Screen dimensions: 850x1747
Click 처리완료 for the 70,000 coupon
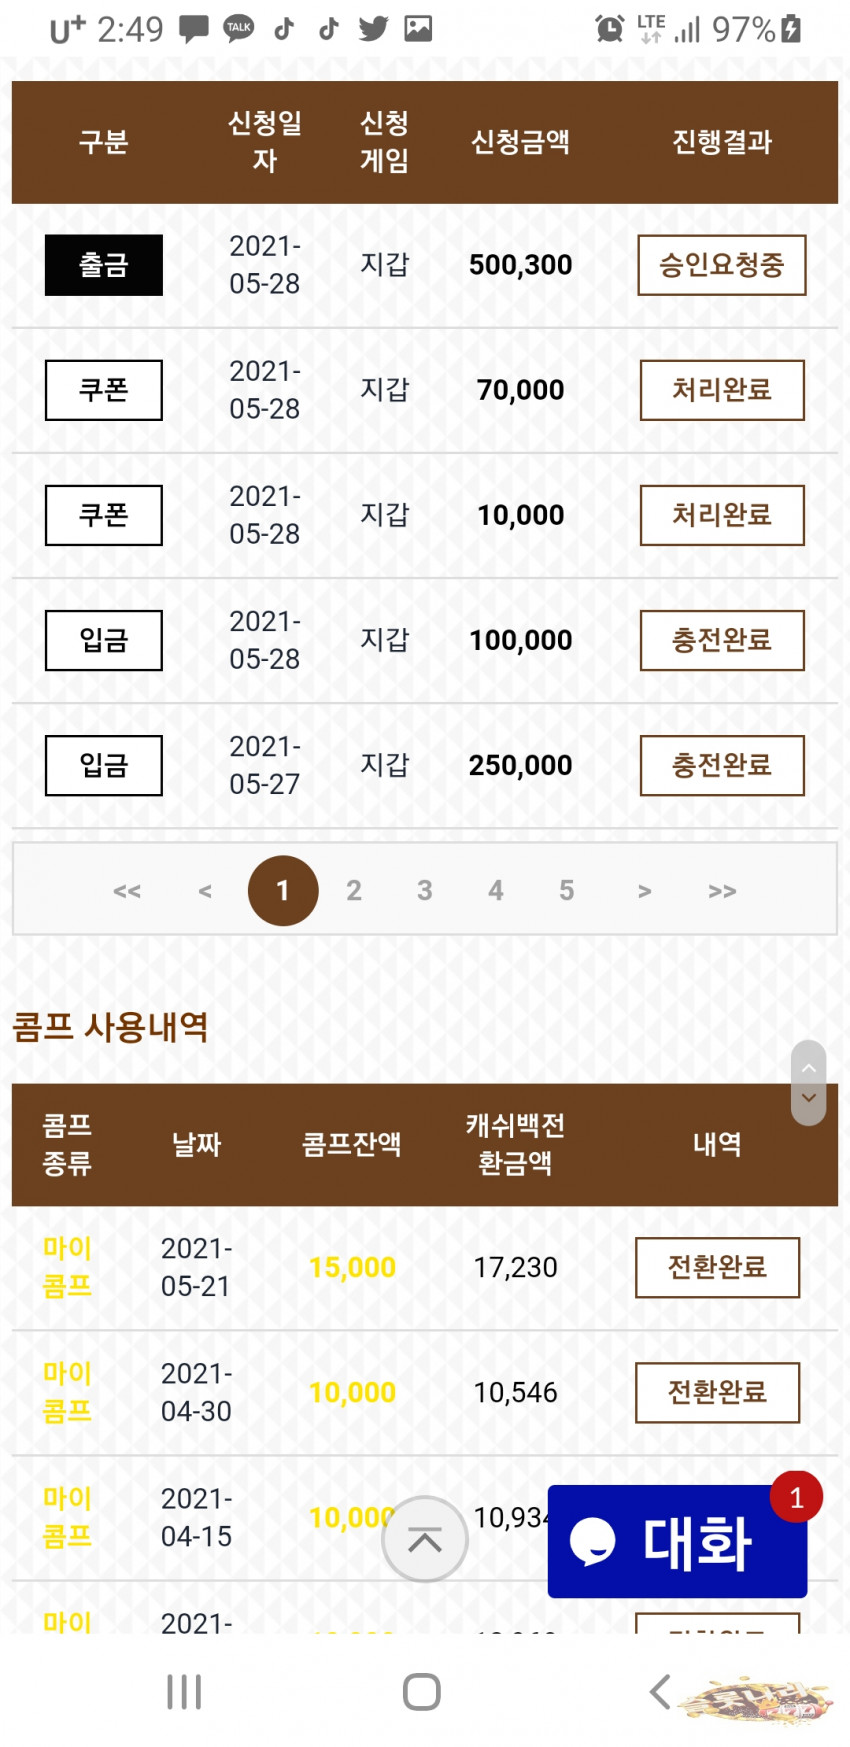pyautogui.click(x=722, y=390)
